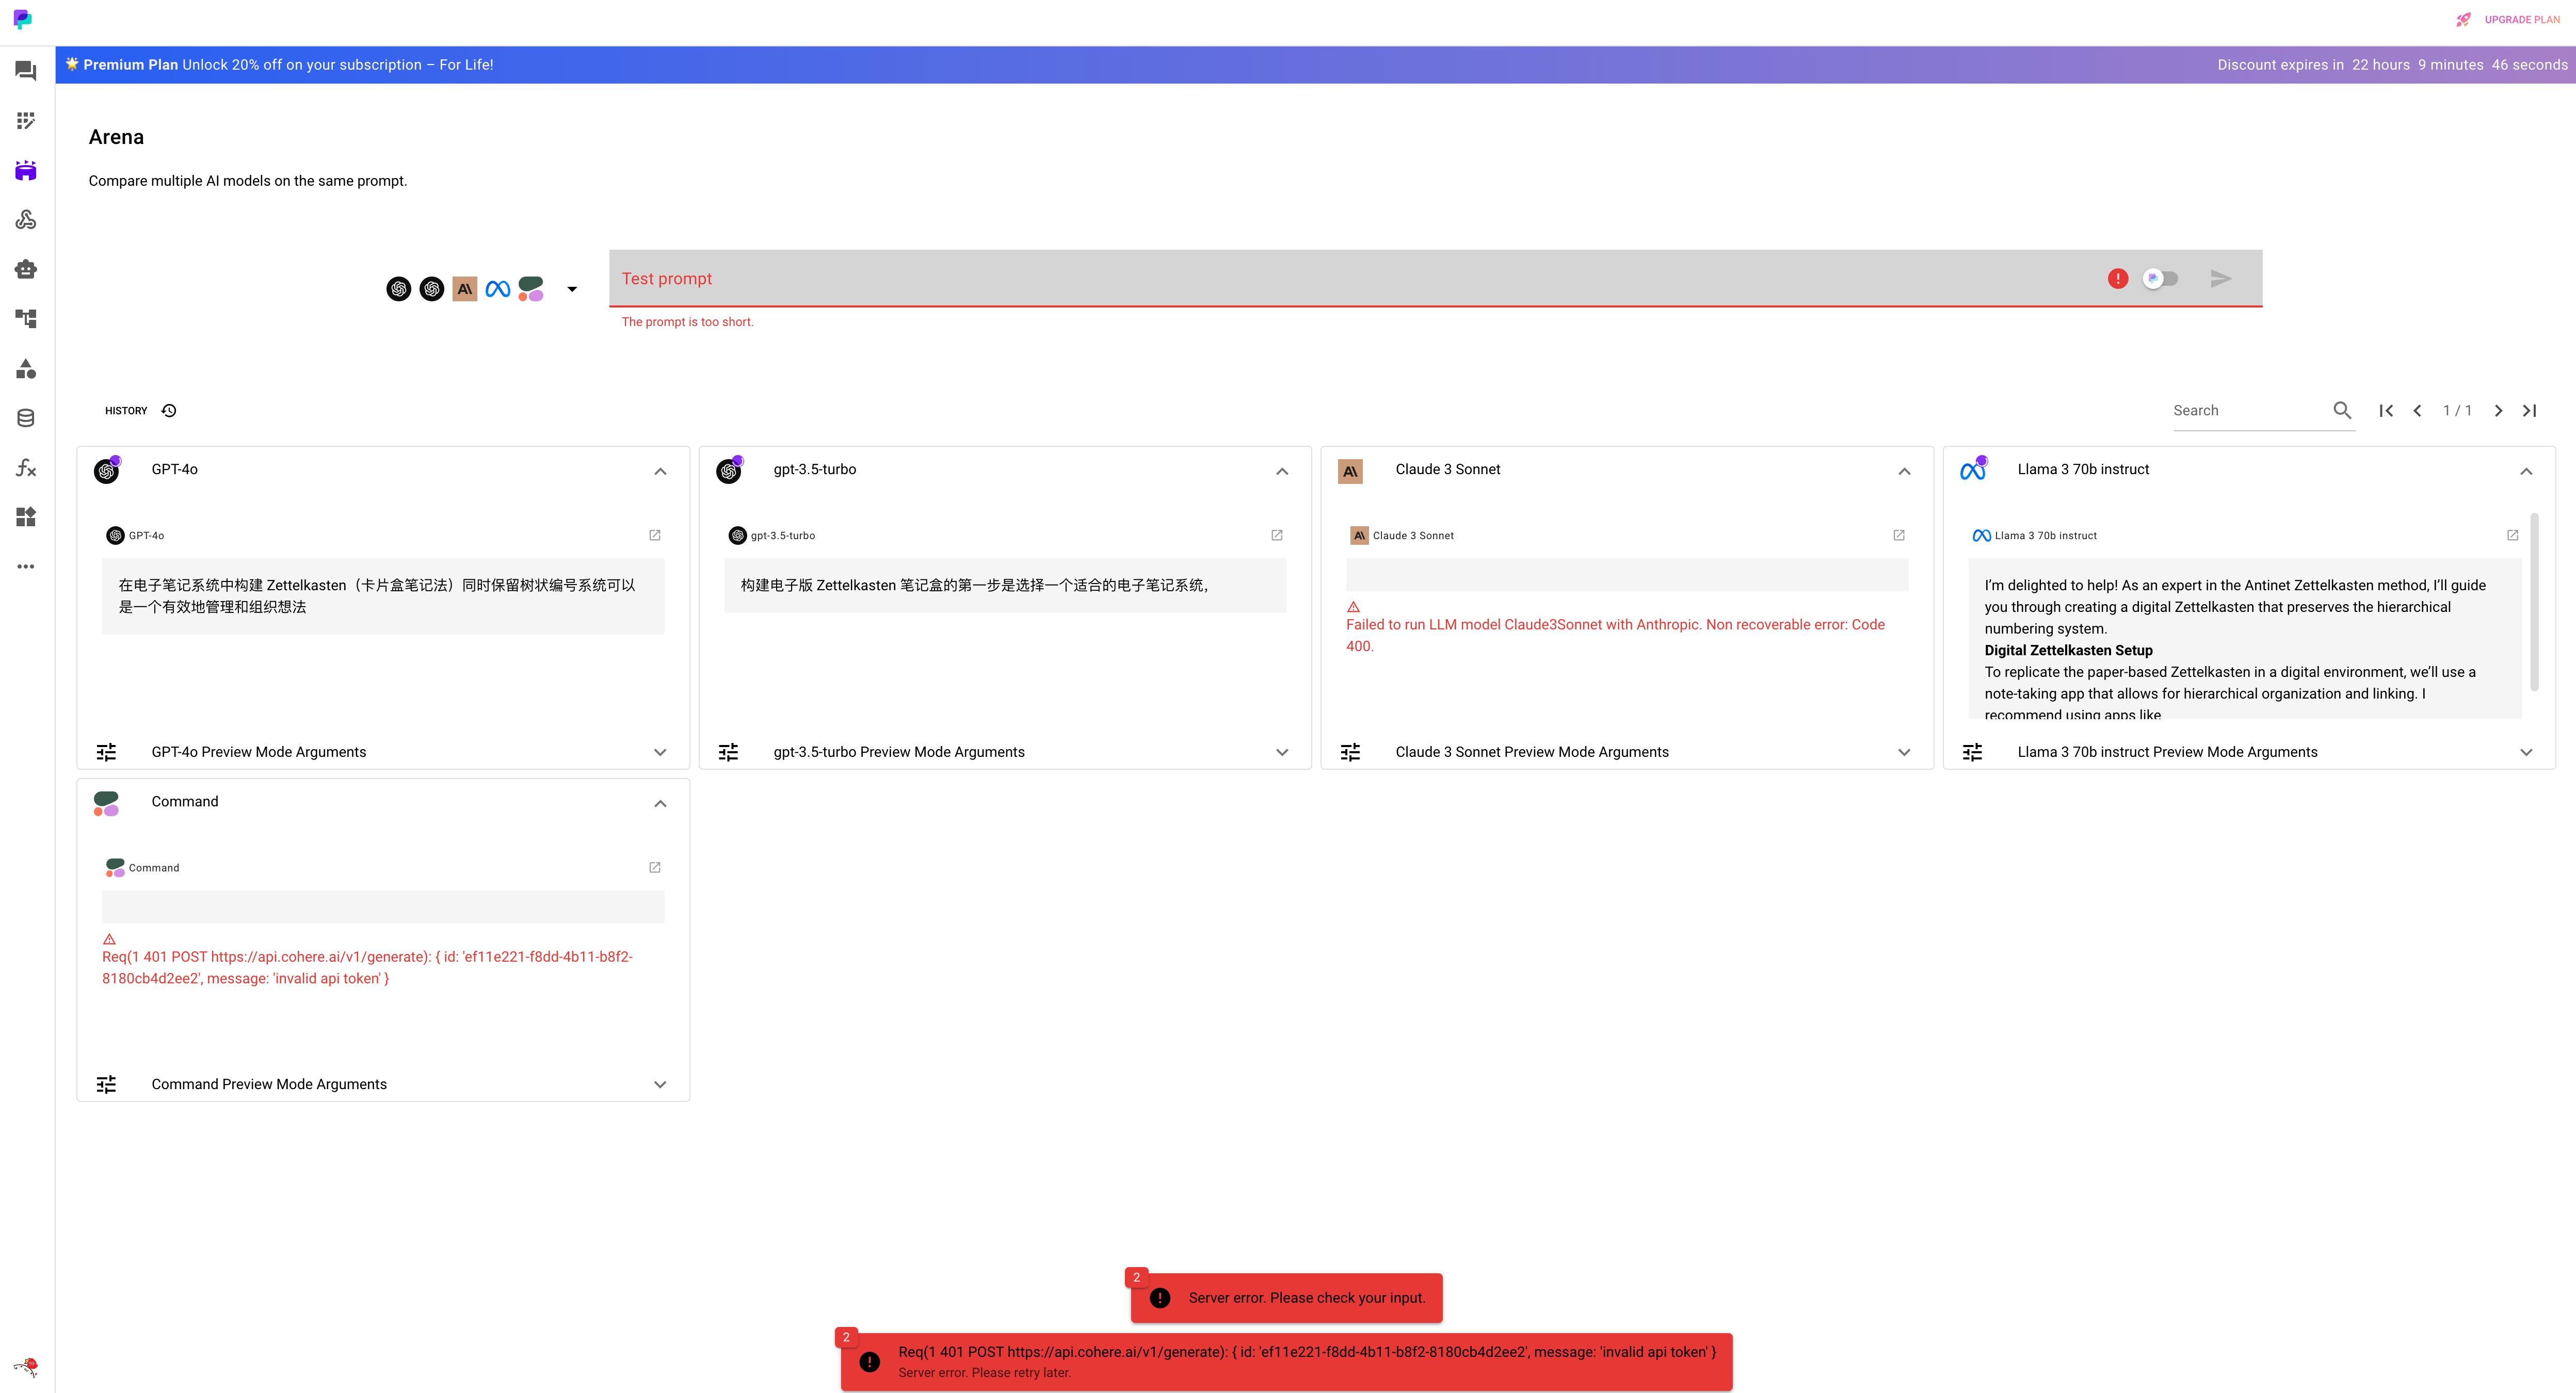Collapse the GPT-4o card

[x=660, y=471]
